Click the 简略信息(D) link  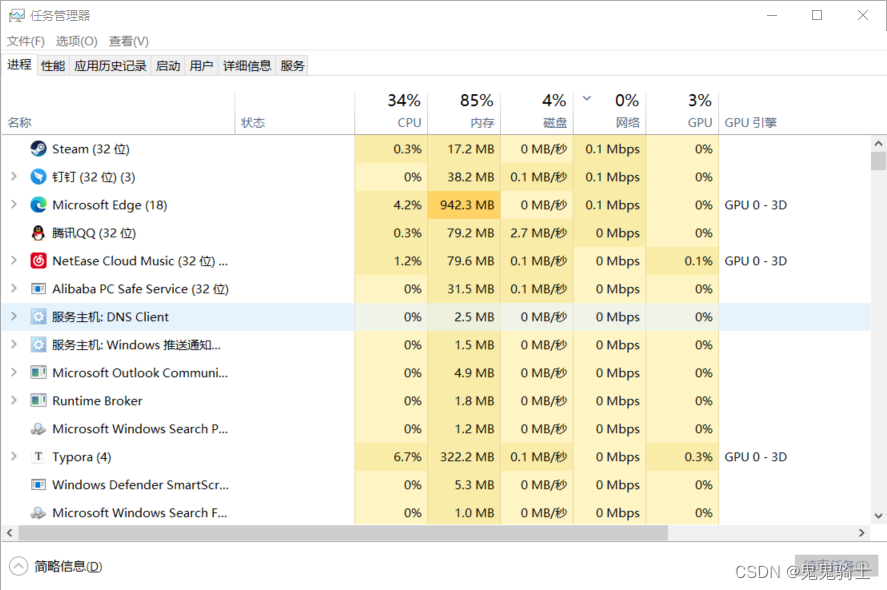coord(68,566)
